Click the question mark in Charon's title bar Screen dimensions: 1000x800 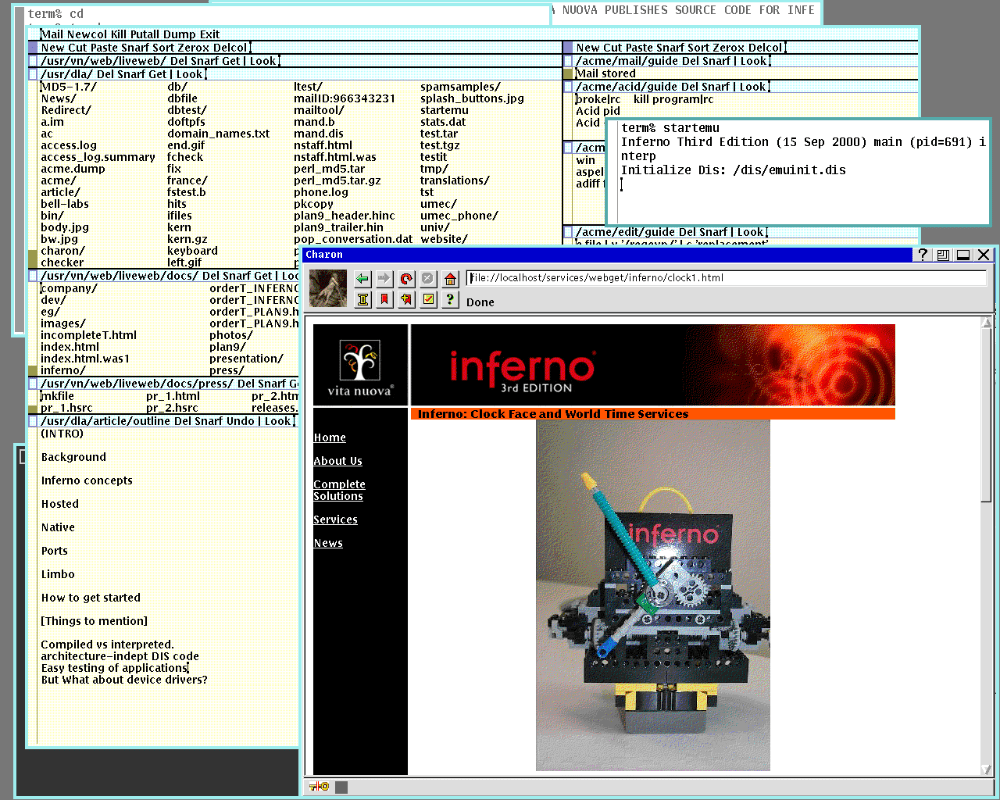tap(922, 255)
